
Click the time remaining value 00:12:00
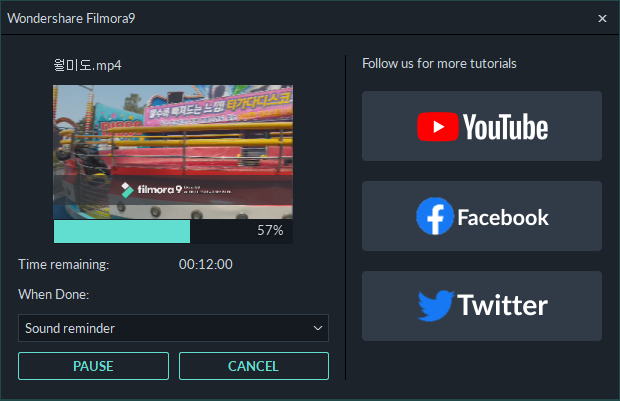(x=206, y=264)
